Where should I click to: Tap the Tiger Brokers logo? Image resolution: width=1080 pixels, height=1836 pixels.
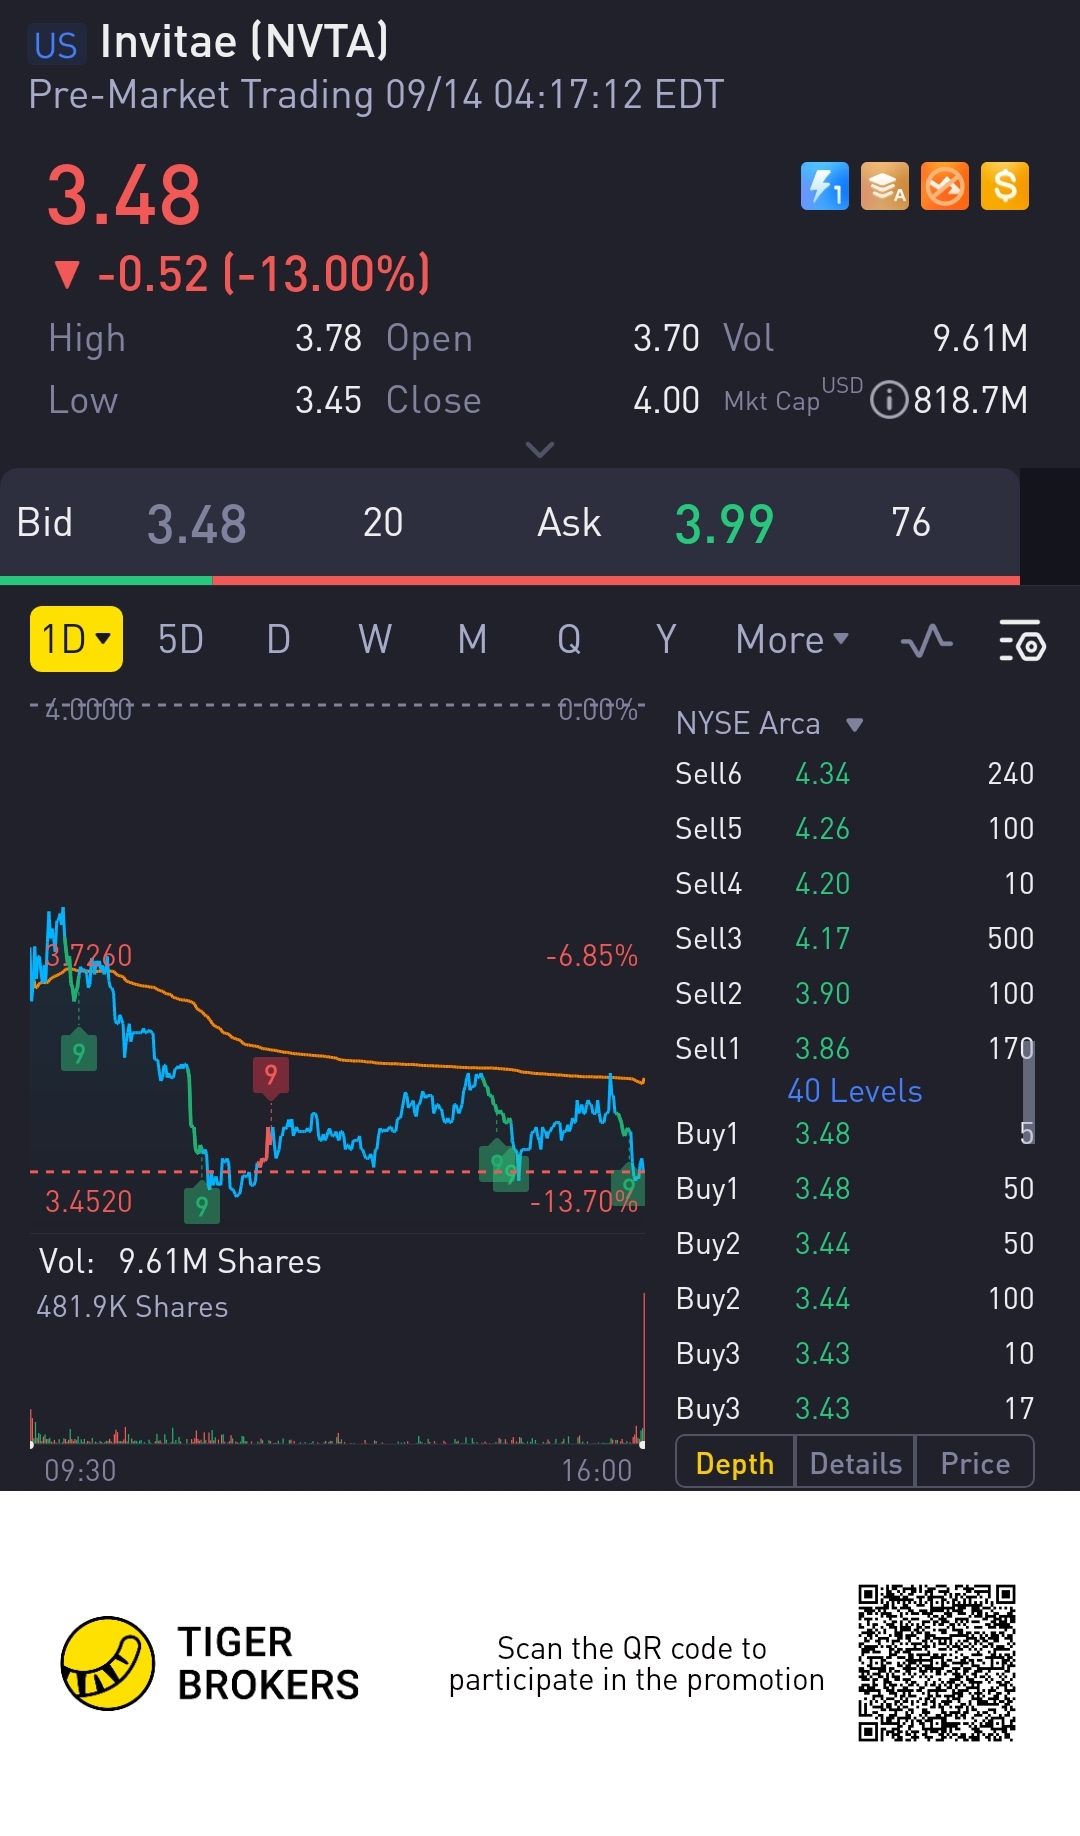[210, 1663]
